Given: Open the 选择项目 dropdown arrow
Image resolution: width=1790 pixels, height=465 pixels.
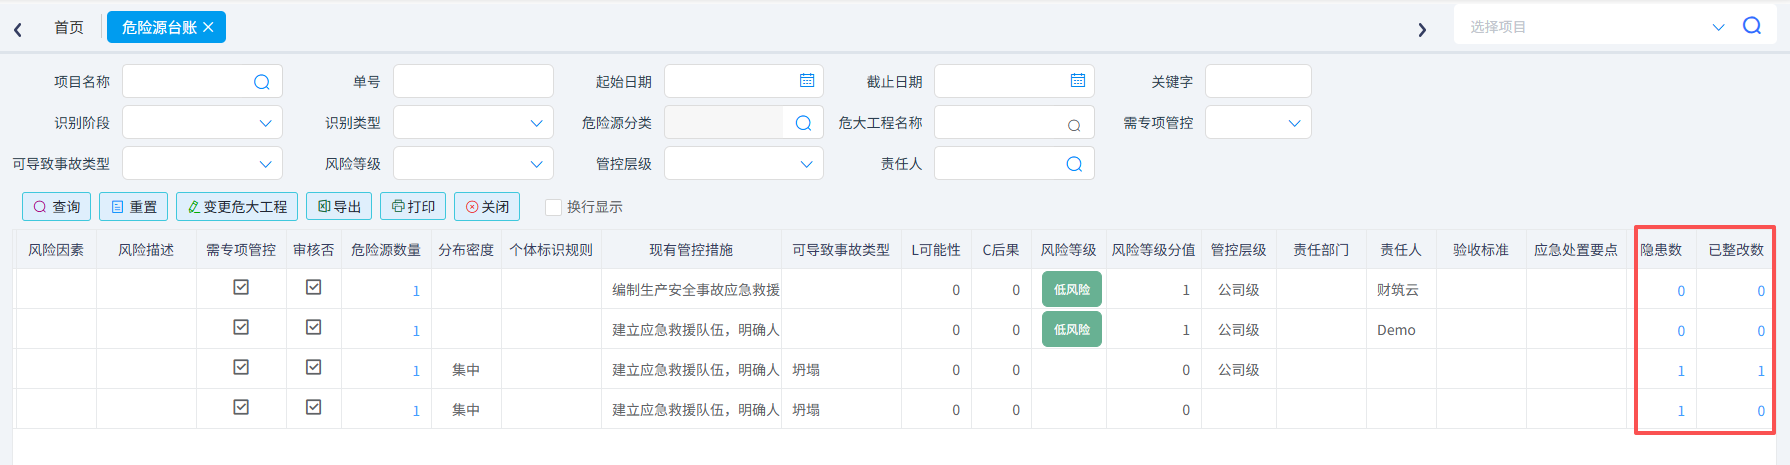Looking at the screenshot, I should click(1718, 27).
